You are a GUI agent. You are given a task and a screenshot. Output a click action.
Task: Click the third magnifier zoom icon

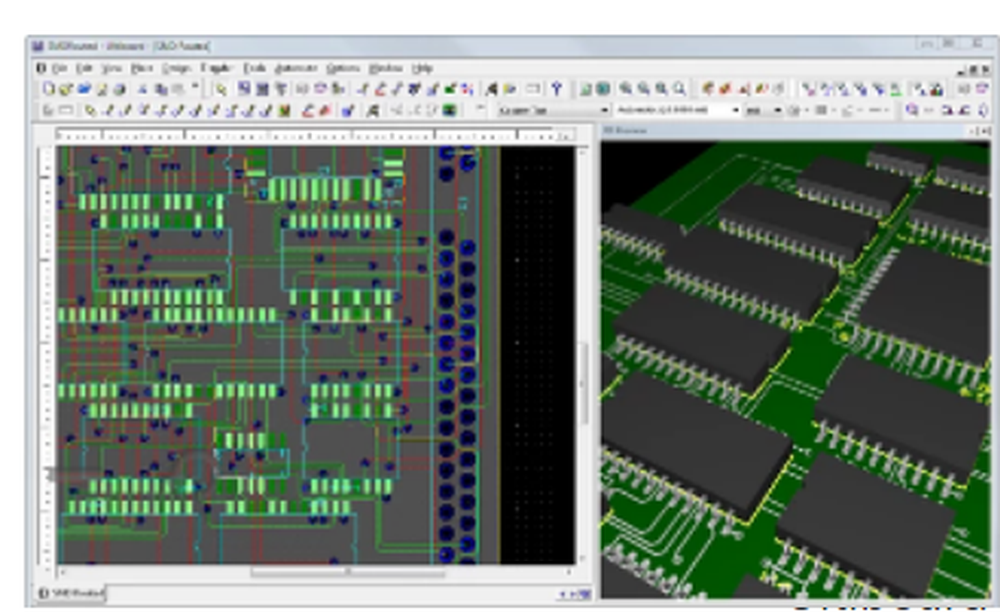click(x=662, y=89)
